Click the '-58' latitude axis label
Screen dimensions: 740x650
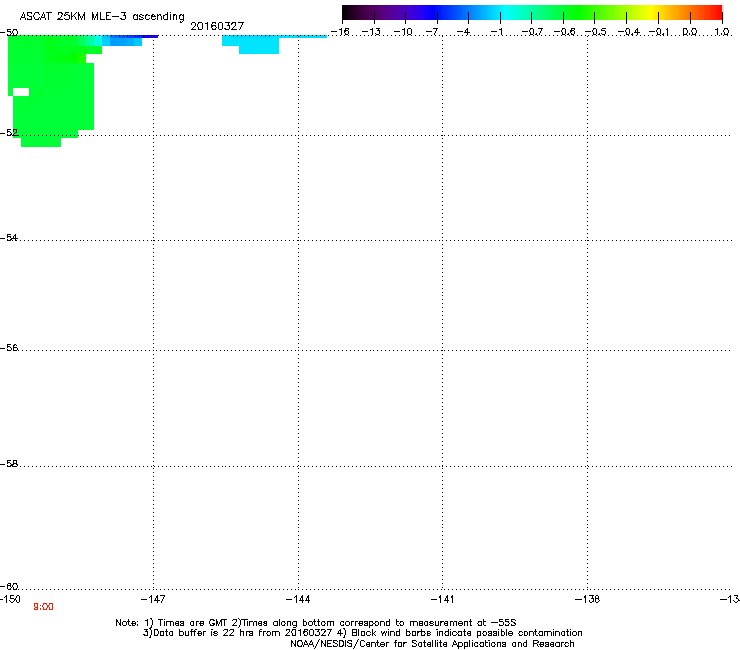(x=9, y=464)
